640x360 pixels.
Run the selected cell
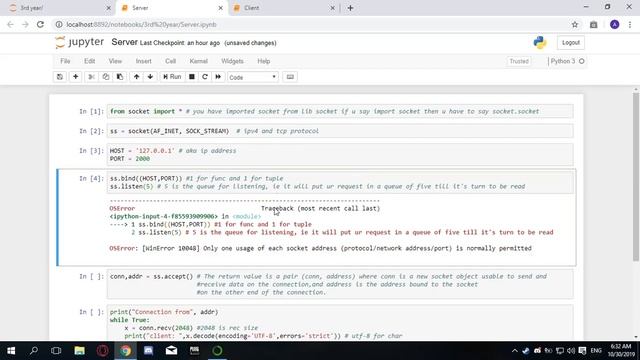[172, 77]
